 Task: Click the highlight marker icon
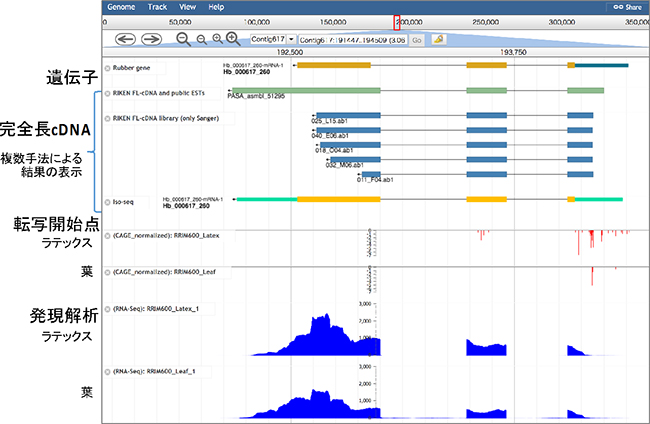(x=439, y=39)
